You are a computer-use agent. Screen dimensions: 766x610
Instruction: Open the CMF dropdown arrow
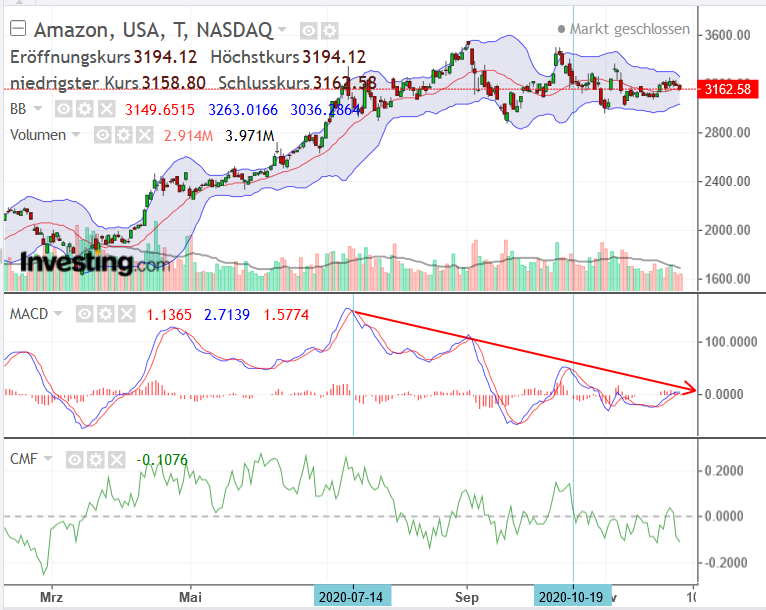48,458
